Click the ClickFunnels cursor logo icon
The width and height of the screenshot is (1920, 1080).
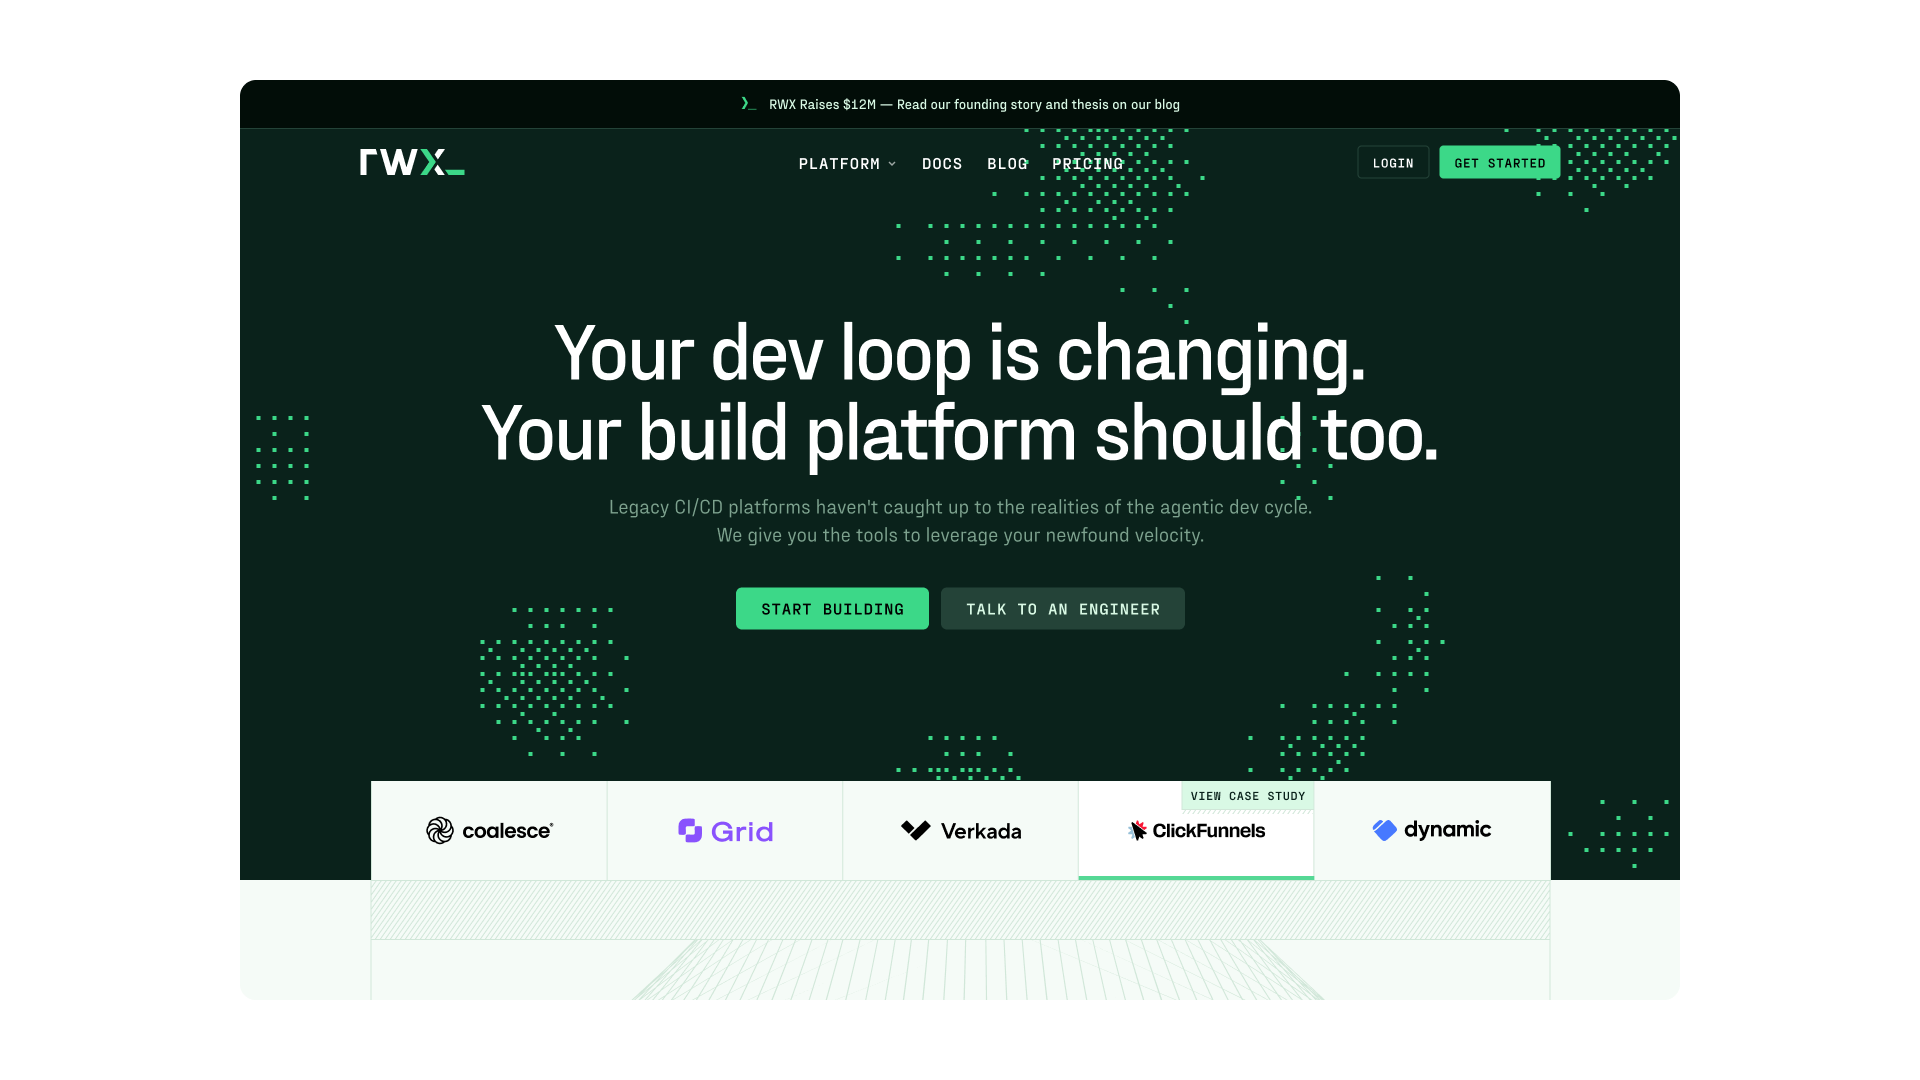(x=1138, y=830)
